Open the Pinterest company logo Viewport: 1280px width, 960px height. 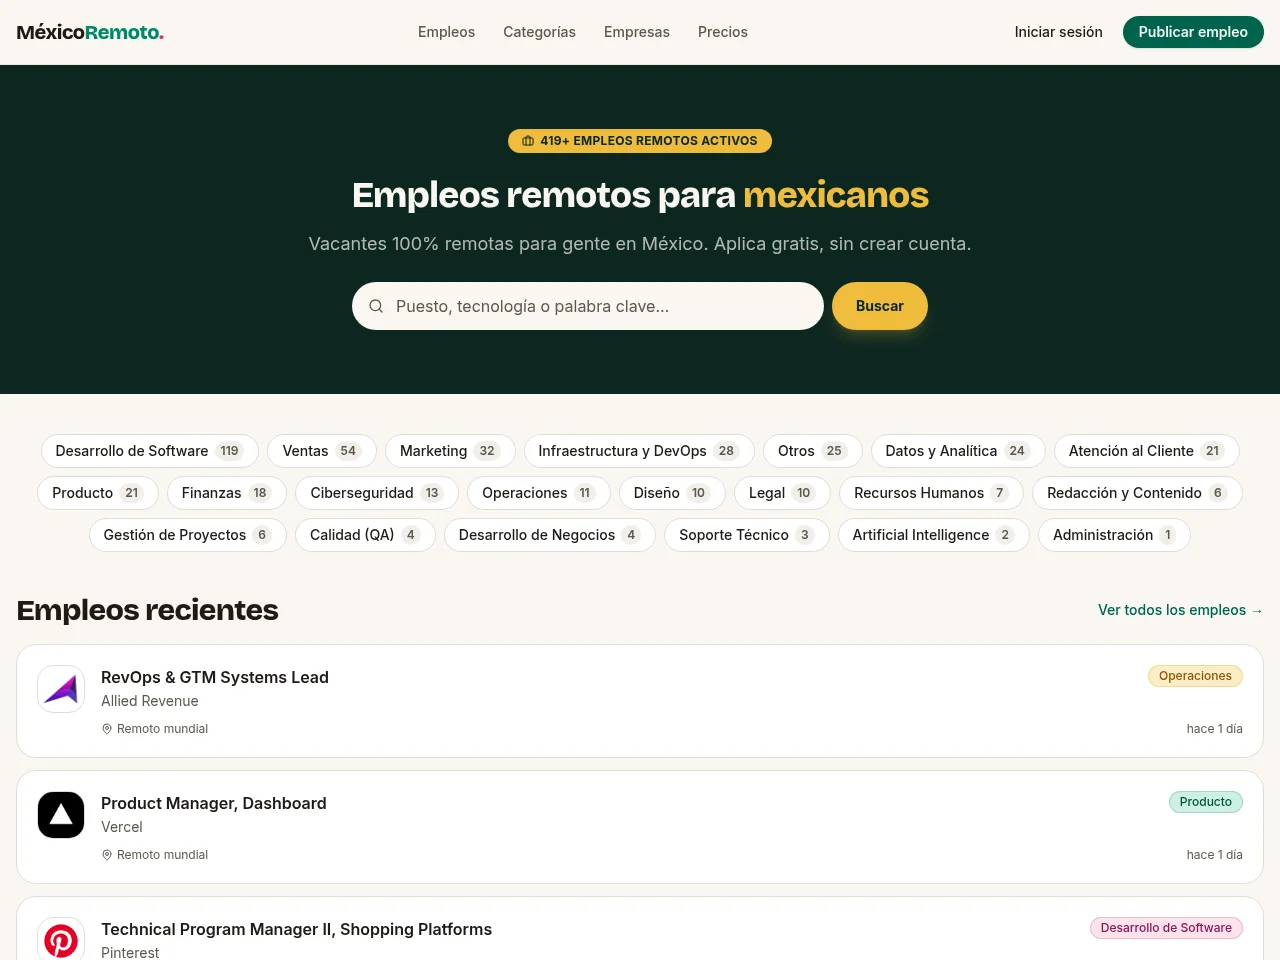(61, 940)
